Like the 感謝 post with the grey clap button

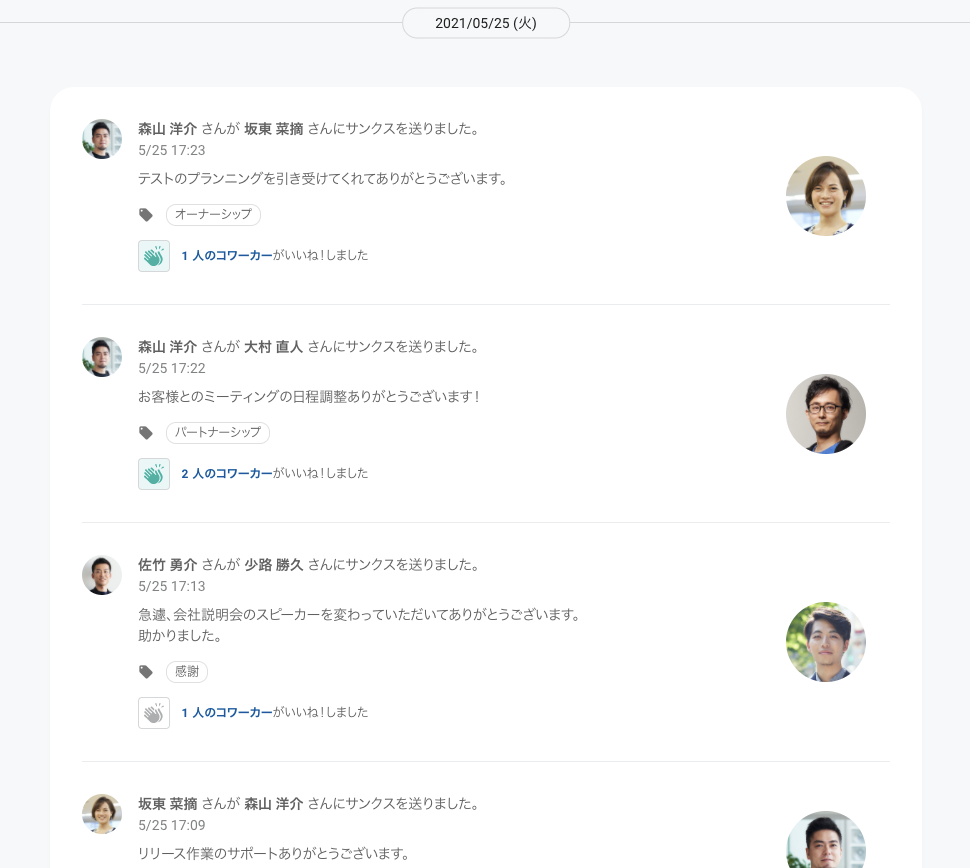coord(153,713)
